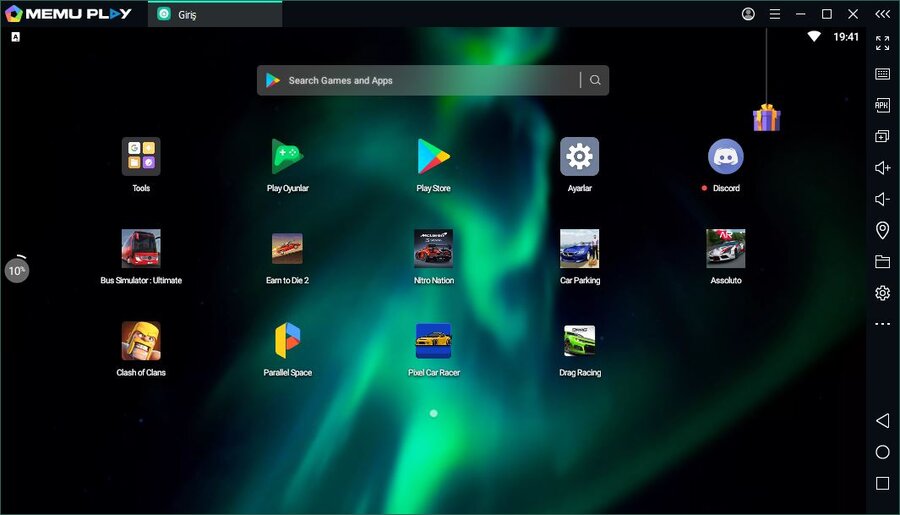
Task: Tap the Android recent apps square
Action: [882, 483]
